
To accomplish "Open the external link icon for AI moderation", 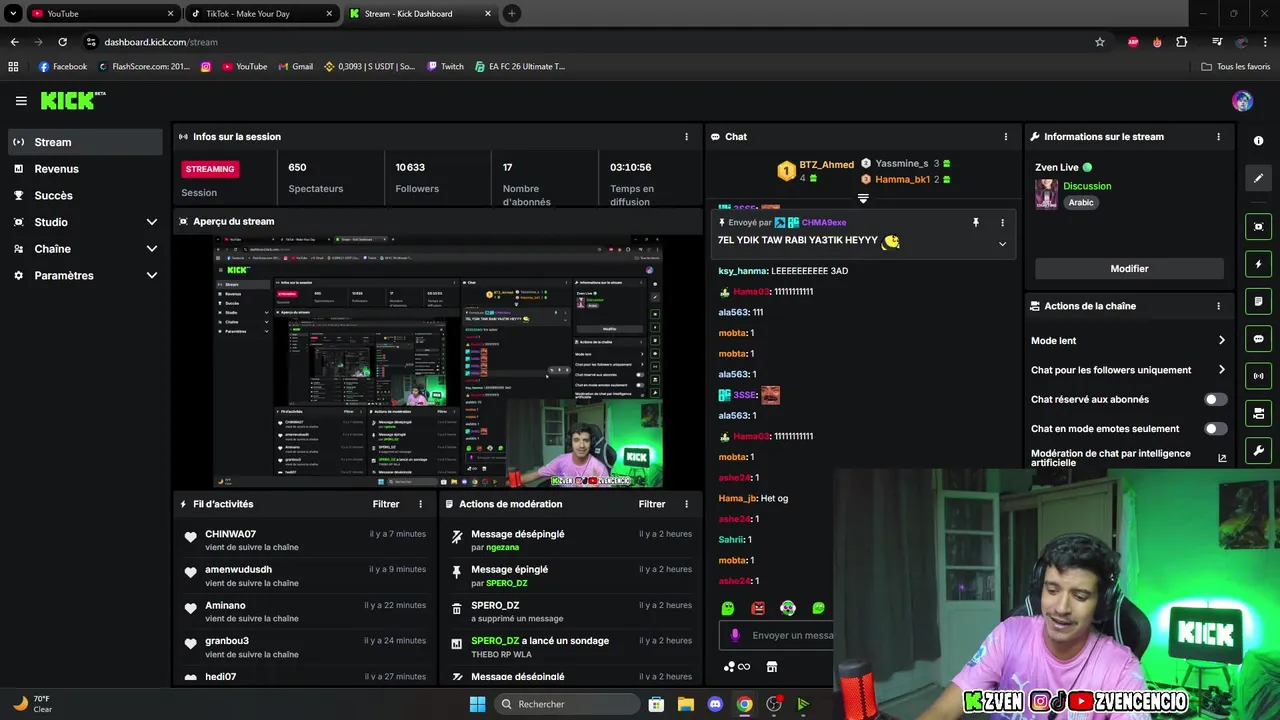I will [x=1222, y=458].
